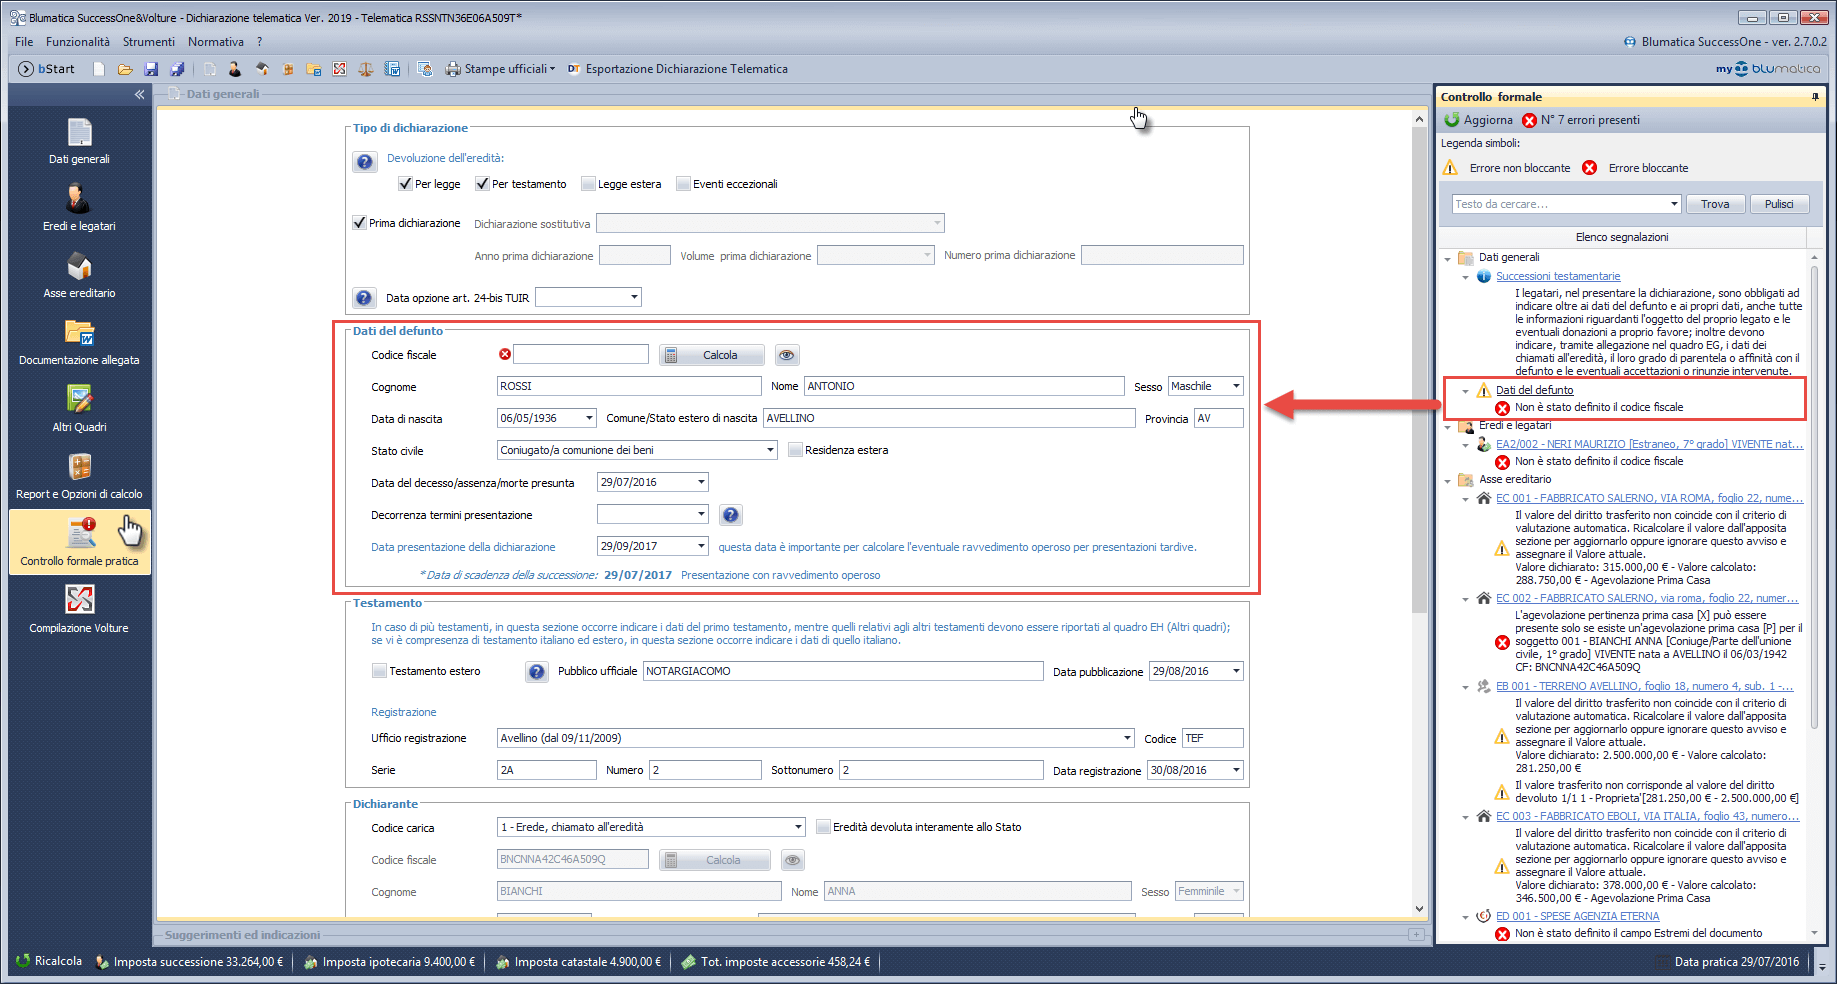Click help icon beside Devoluzione dell'eredità

tap(365, 162)
